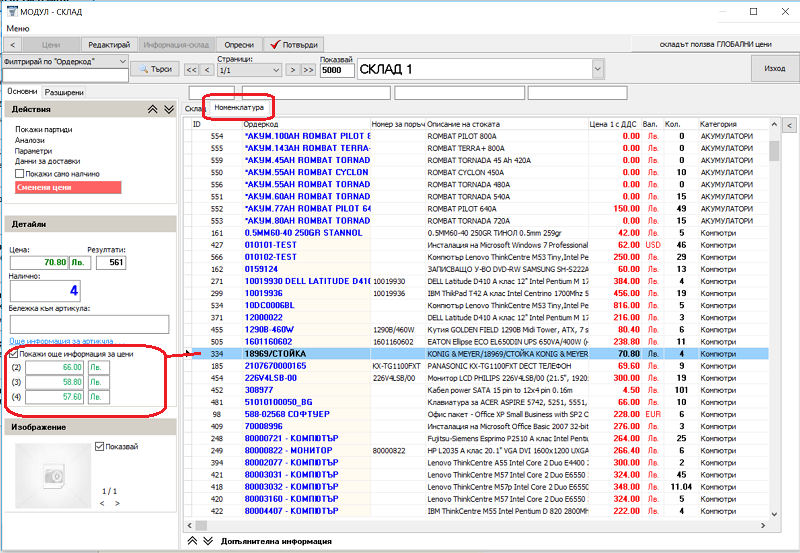Open the Меню menu
The width and height of the screenshot is (800, 553).
18,29
